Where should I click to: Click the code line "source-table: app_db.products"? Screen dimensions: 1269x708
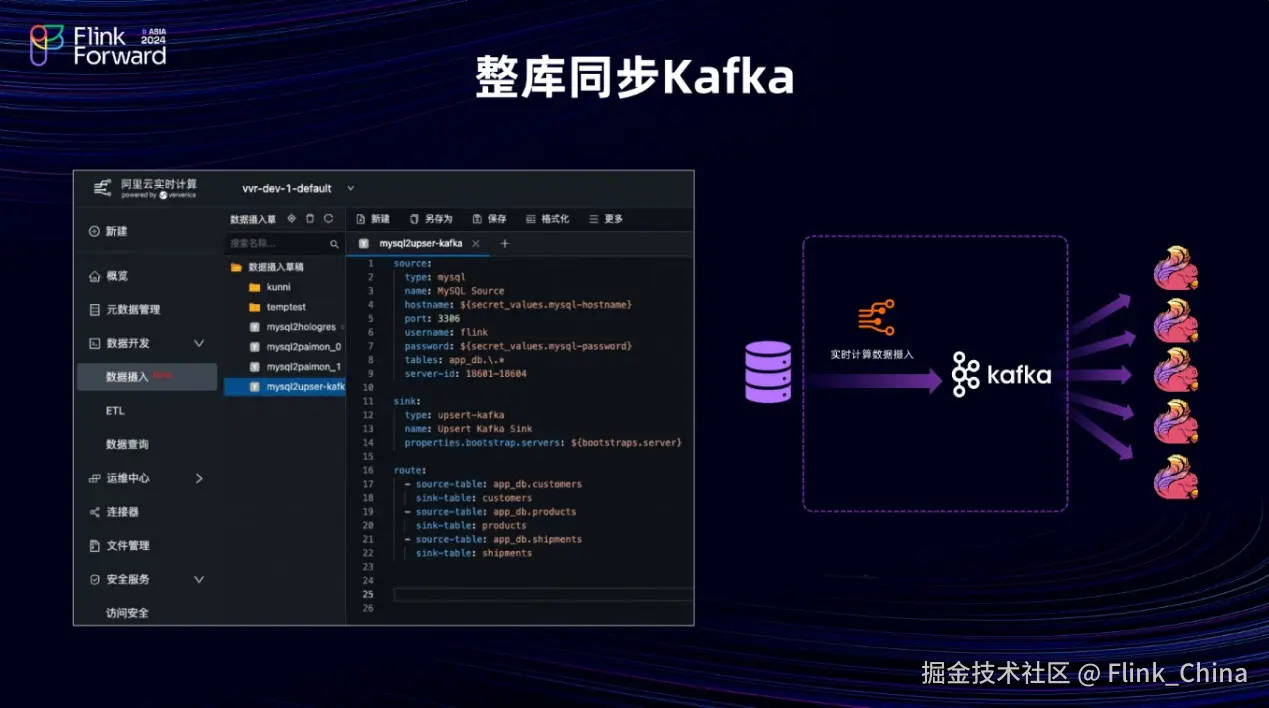tap(491, 512)
